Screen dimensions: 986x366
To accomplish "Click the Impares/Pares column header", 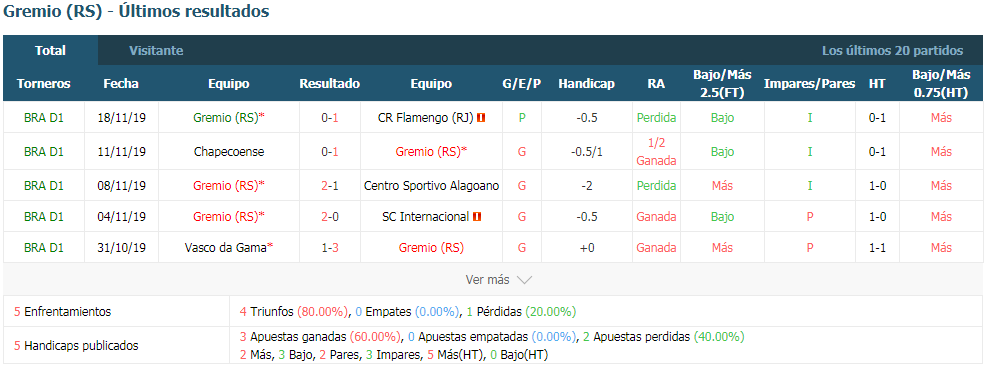I will pyautogui.click(x=809, y=84).
